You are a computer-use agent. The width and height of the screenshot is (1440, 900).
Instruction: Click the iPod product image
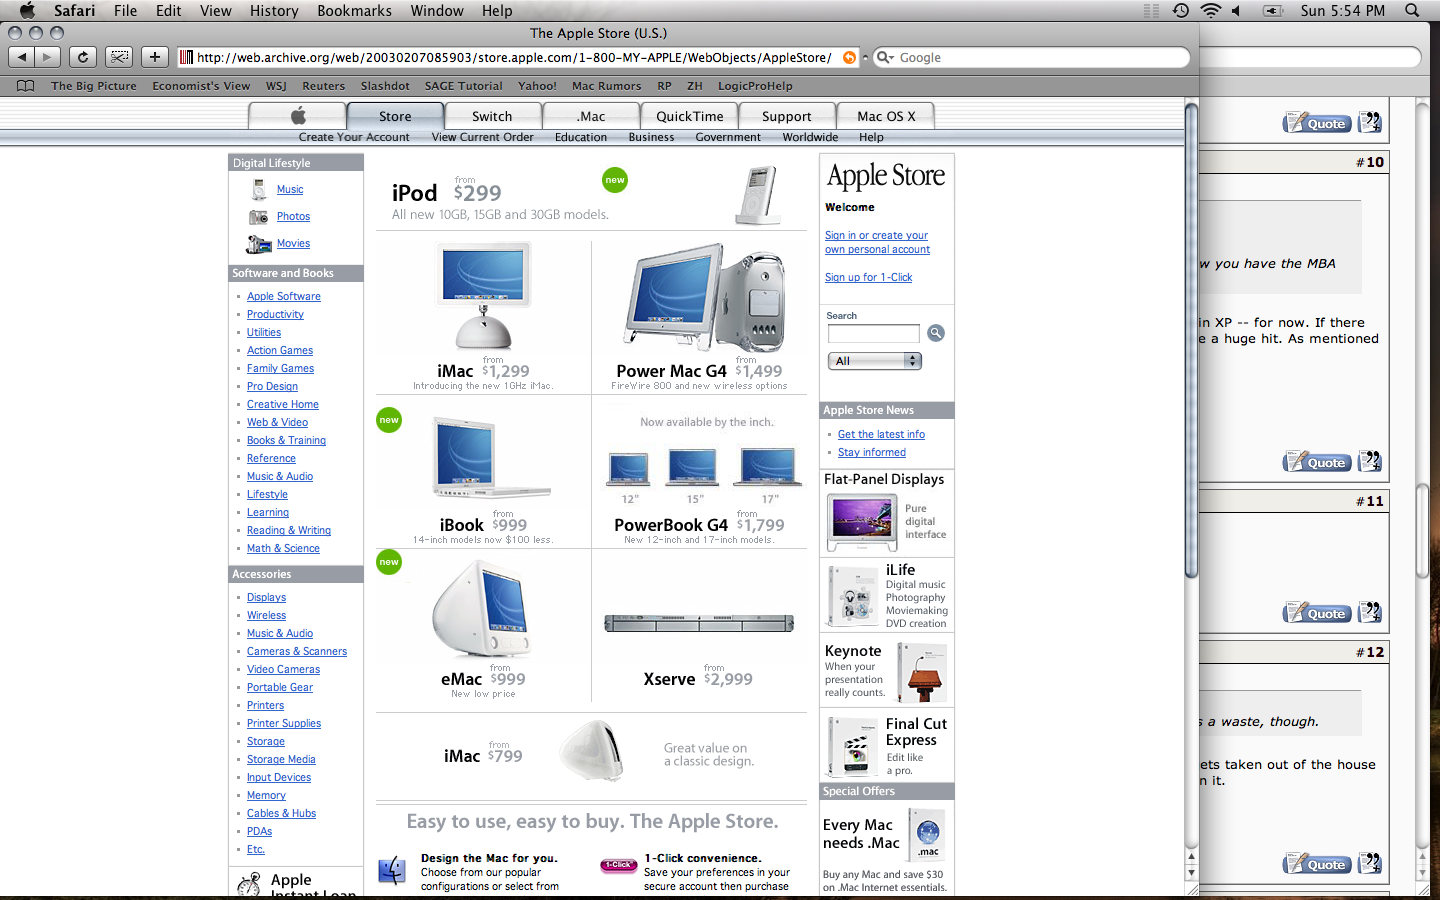[757, 196]
